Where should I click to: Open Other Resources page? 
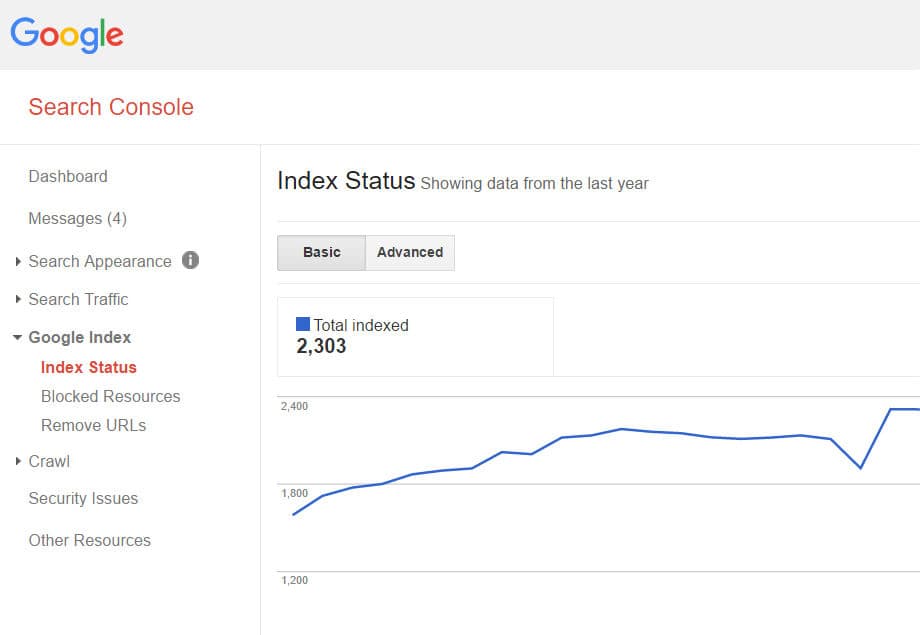90,540
